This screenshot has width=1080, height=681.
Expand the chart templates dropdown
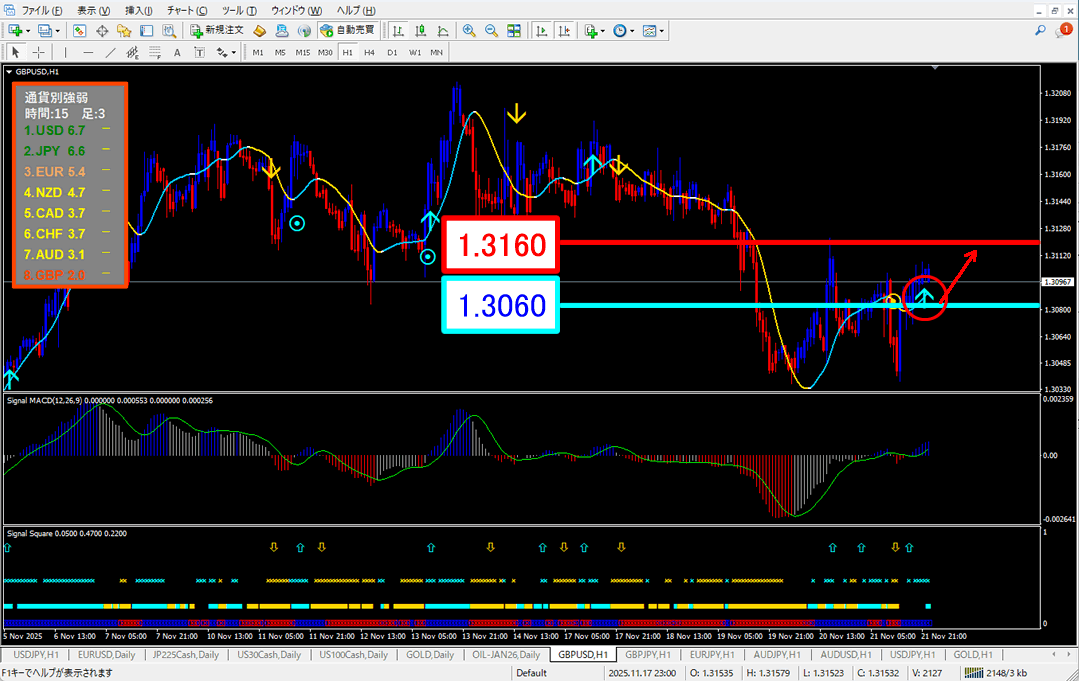tap(662, 31)
